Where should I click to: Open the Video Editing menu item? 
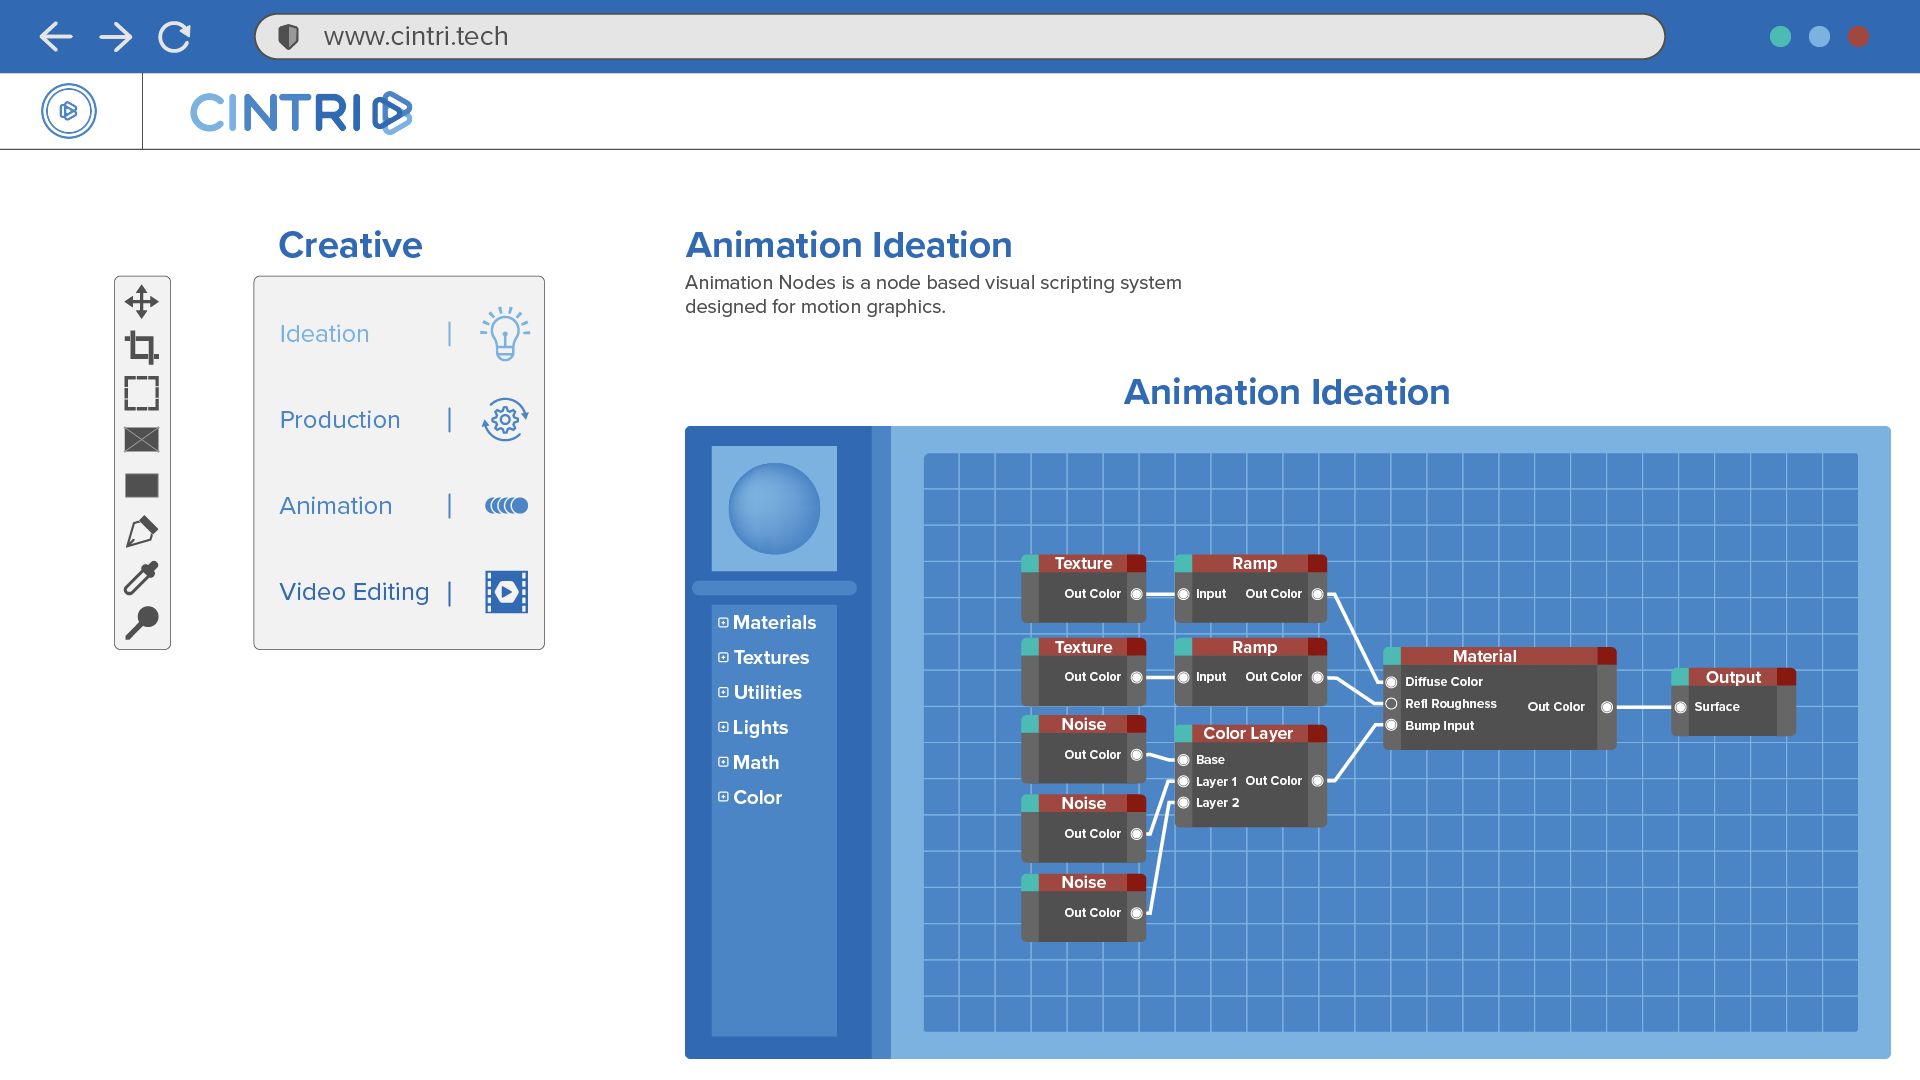point(354,592)
